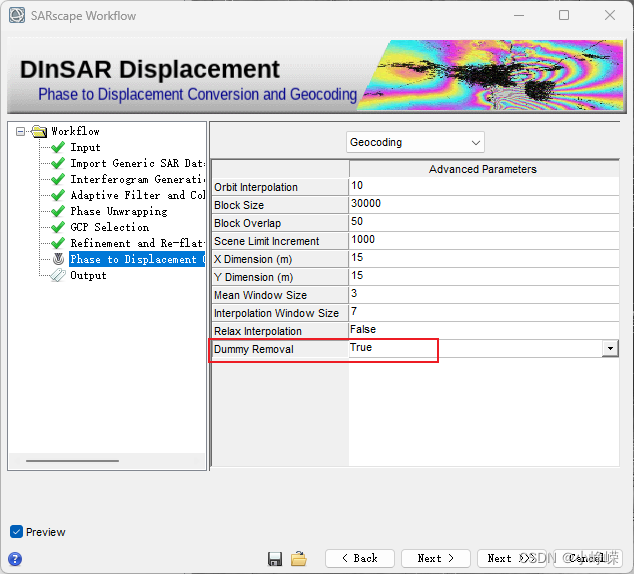This screenshot has height=574, width=634.
Task: Click the Interpolation Window Size label
Action: point(276,313)
